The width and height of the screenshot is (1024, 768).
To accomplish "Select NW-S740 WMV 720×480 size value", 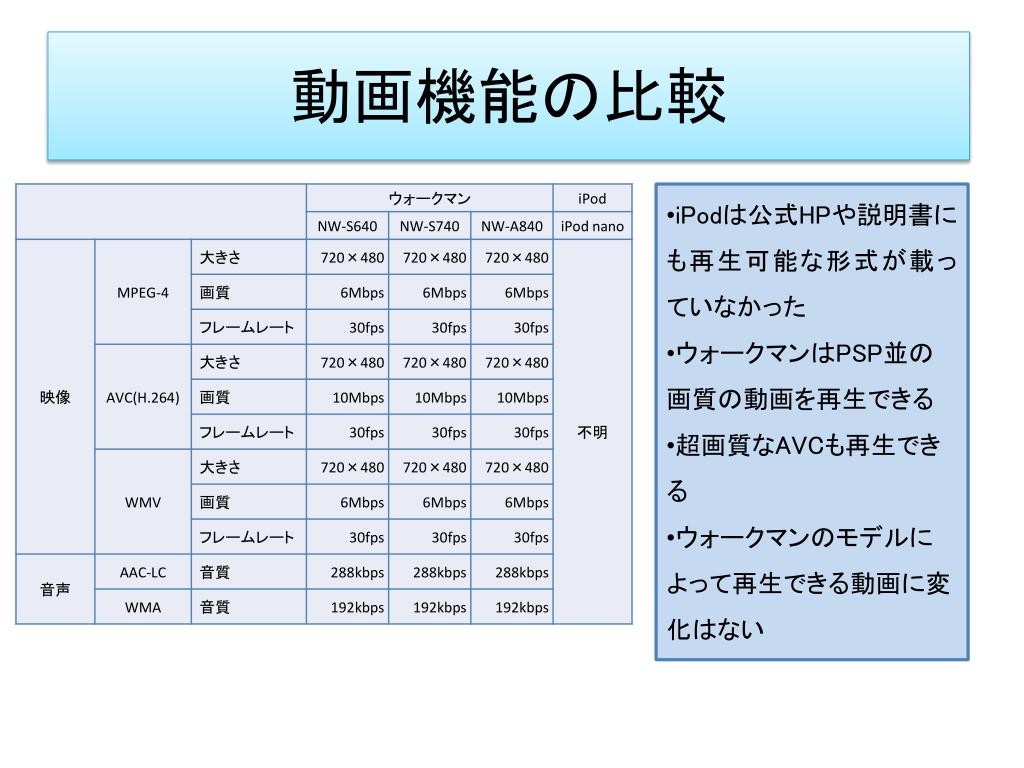I will point(430,467).
